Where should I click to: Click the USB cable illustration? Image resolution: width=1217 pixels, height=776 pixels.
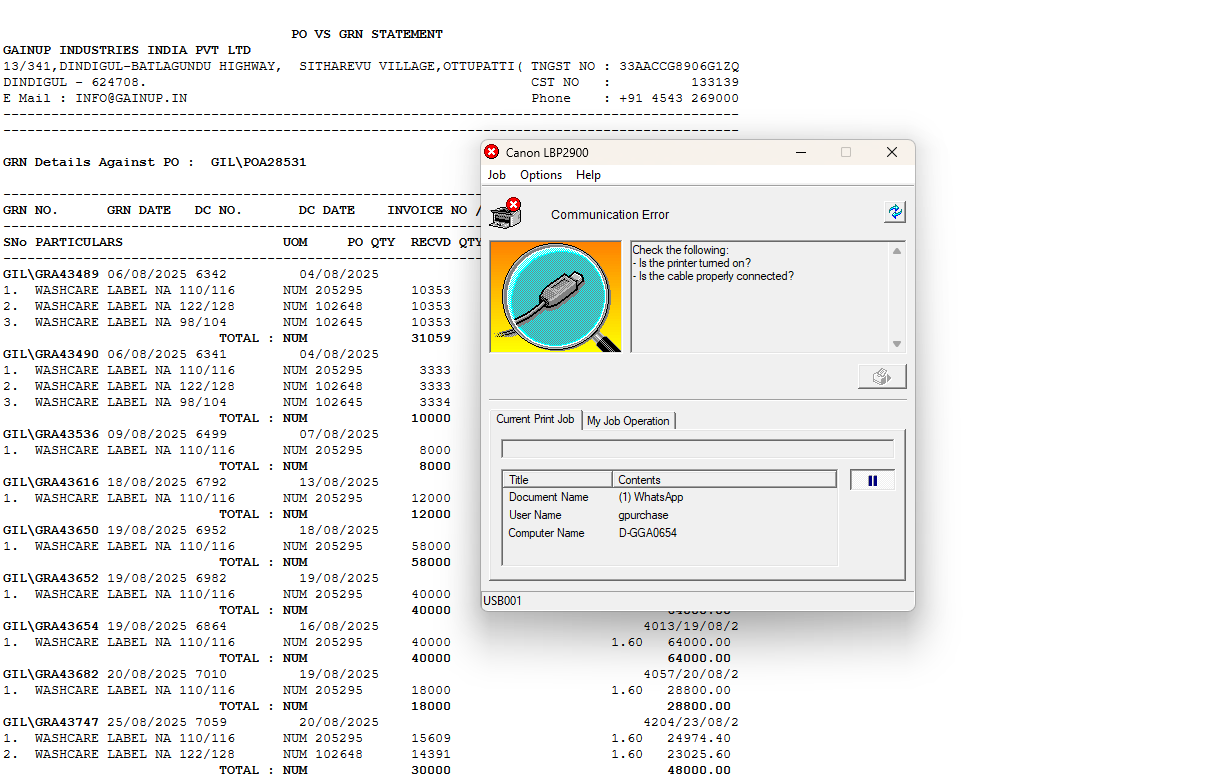point(555,297)
